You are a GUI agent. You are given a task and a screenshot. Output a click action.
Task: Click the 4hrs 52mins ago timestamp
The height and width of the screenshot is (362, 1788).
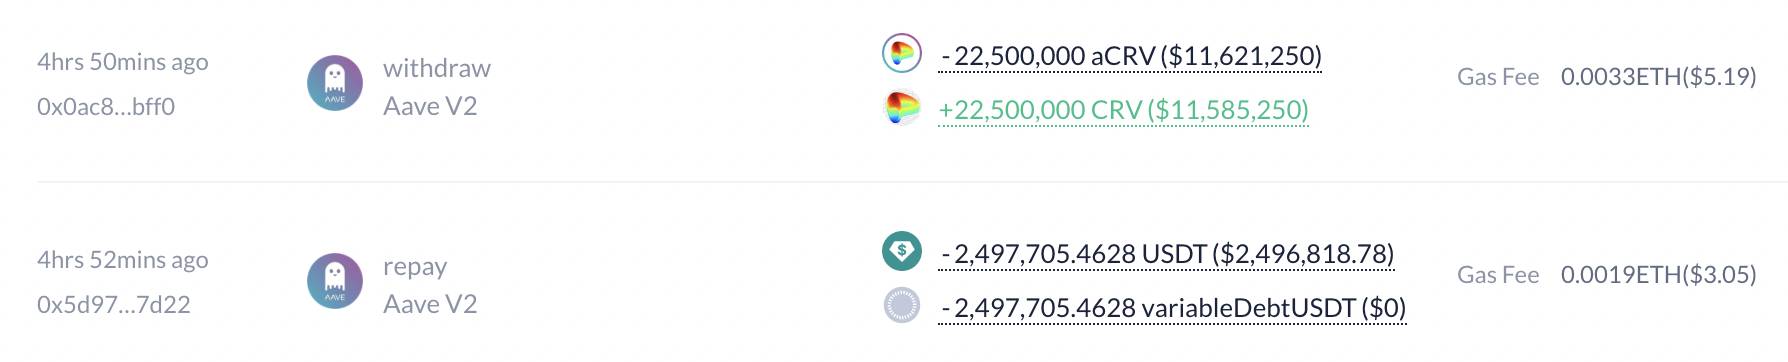123,260
